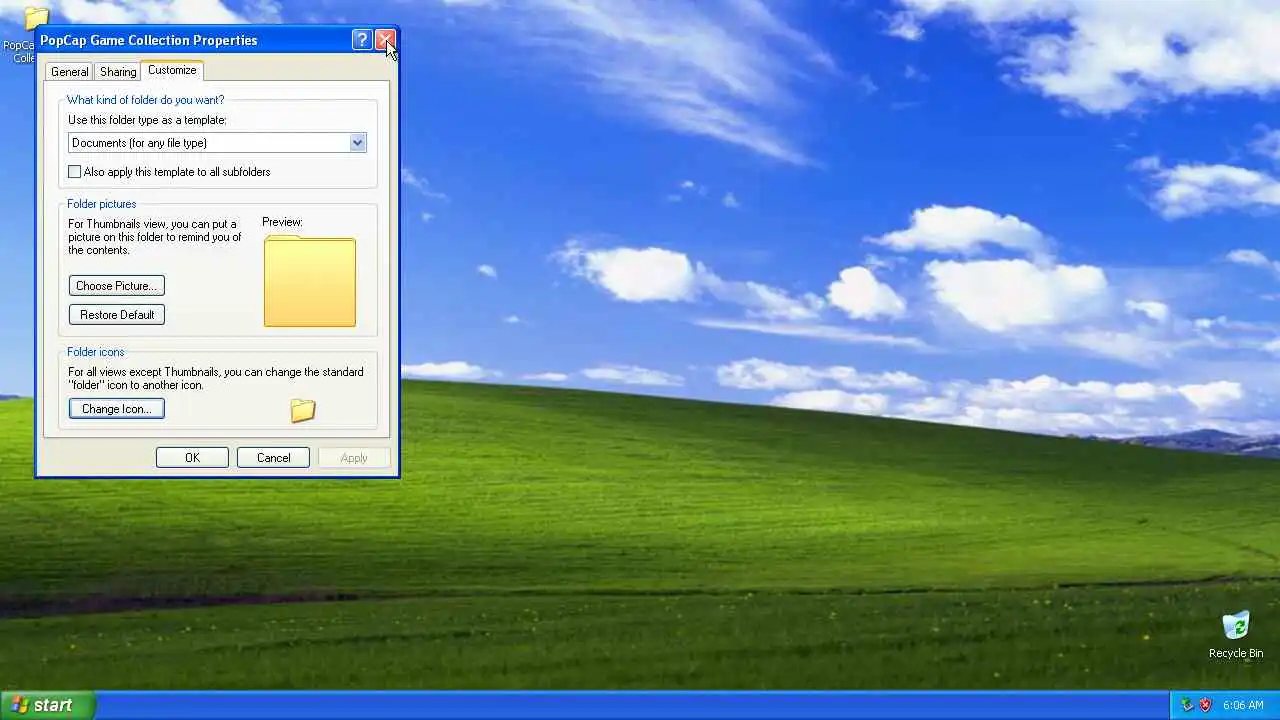Click the 'Documents (for any file type)' field text
1280x720 pixels.
139,143
